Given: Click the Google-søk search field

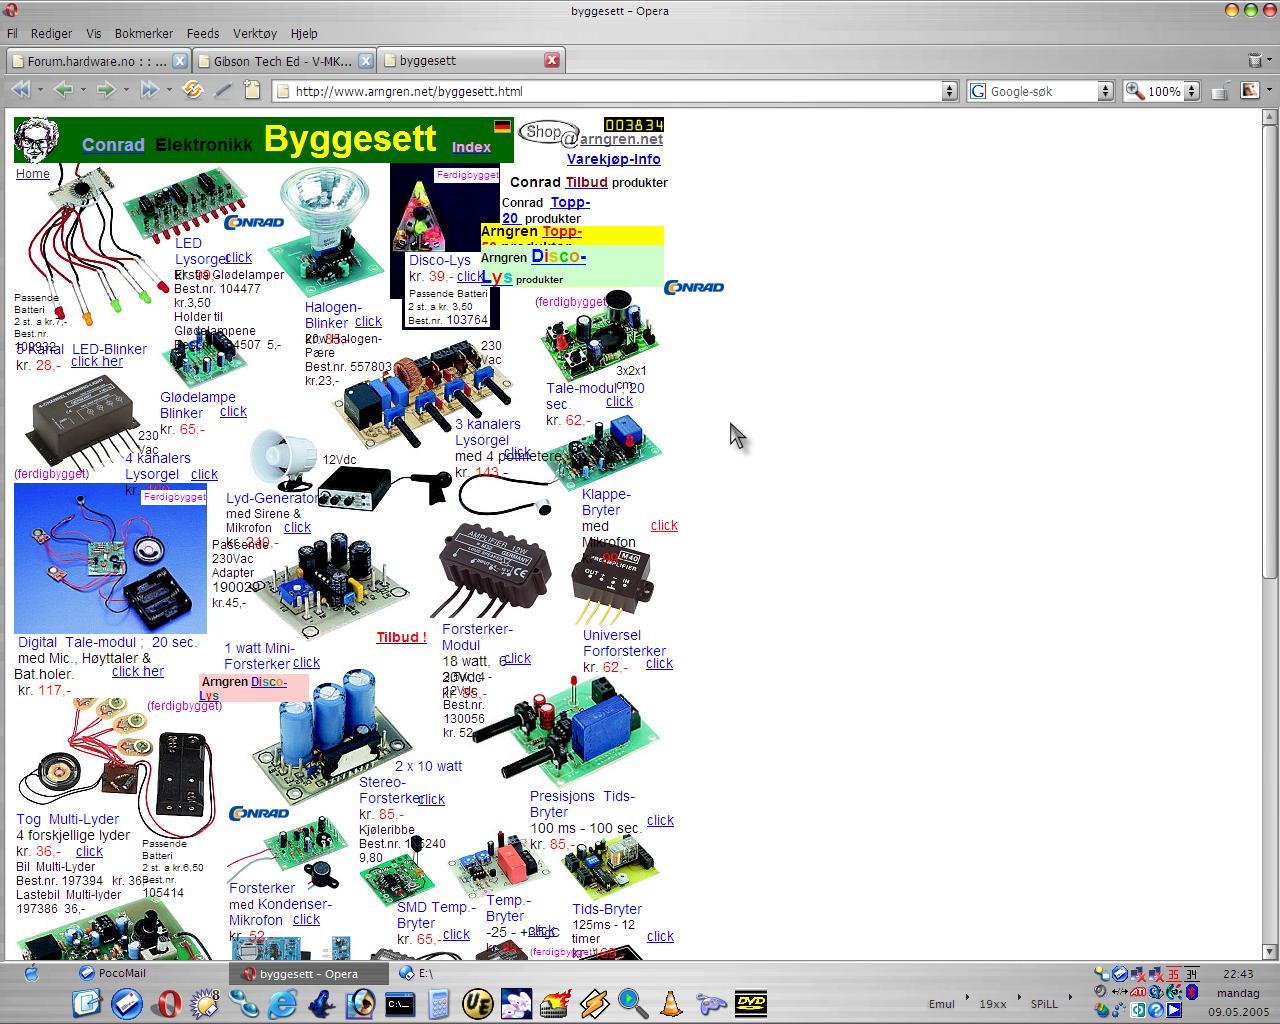Looking at the screenshot, I should 1042,91.
